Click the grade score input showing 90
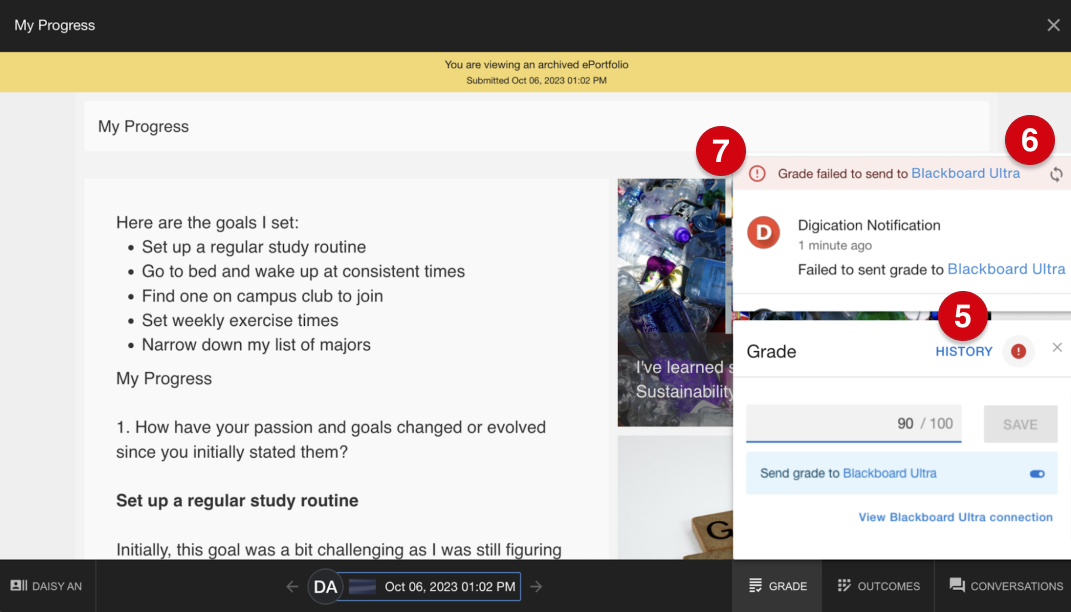This screenshot has width=1071, height=612. pos(854,423)
